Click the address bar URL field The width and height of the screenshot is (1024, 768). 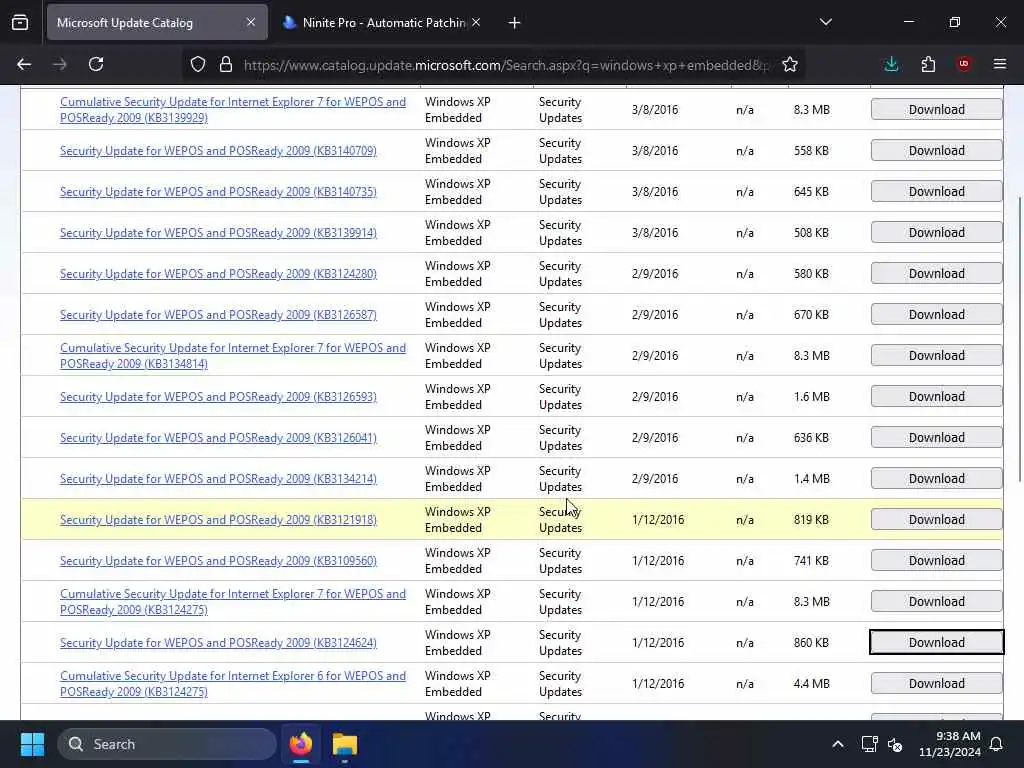click(x=505, y=65)
